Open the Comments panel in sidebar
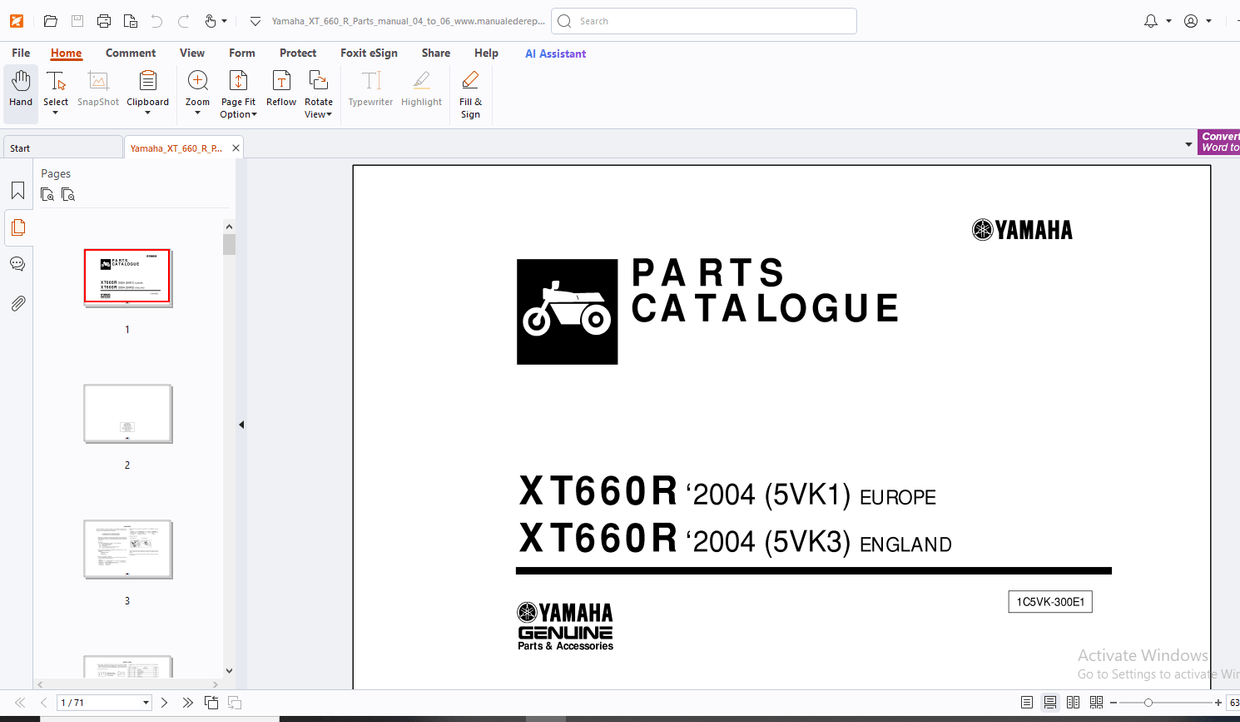Image resolution: width=1240 pixels, height=722 pixels. click(x=17, y=263)
